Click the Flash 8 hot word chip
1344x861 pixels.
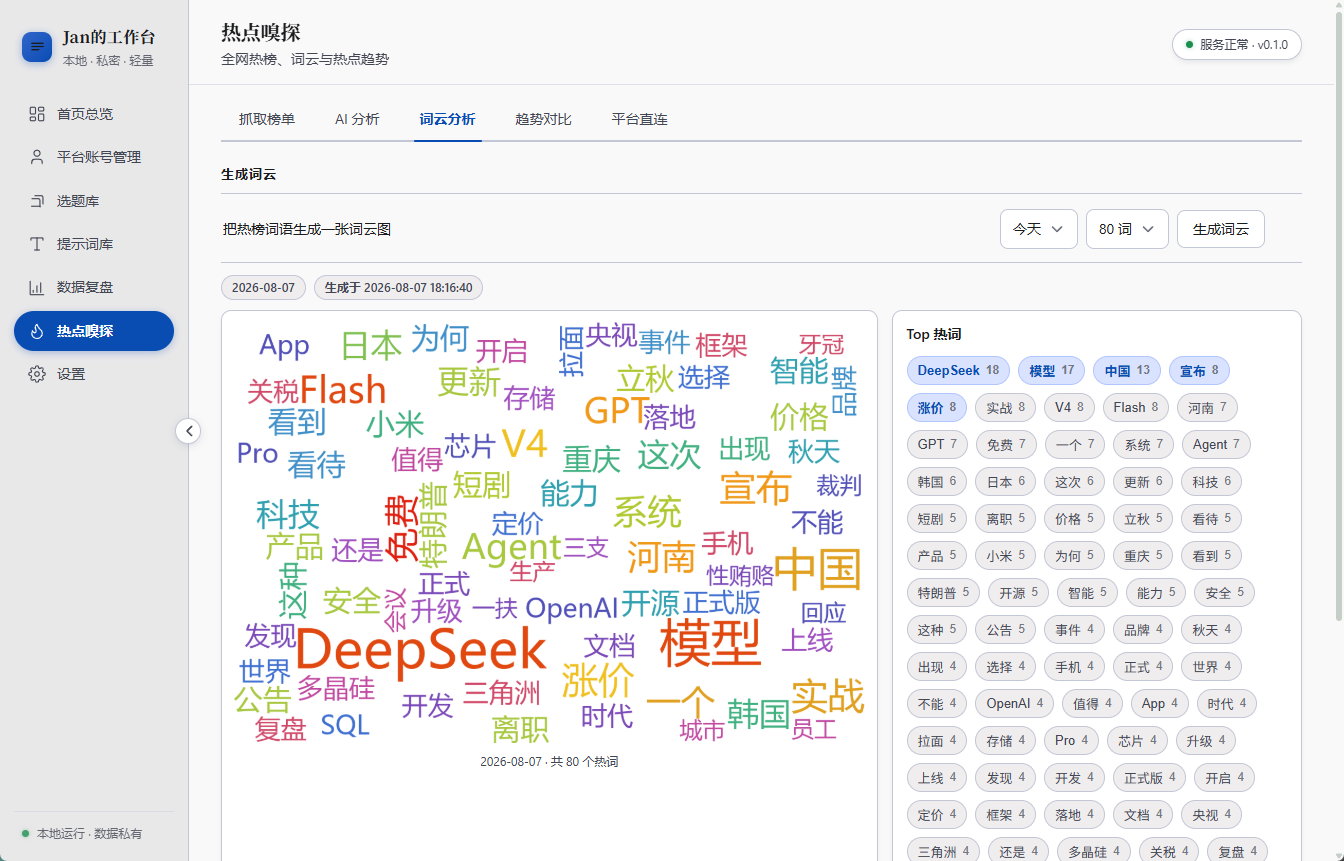pos(1136,408)
